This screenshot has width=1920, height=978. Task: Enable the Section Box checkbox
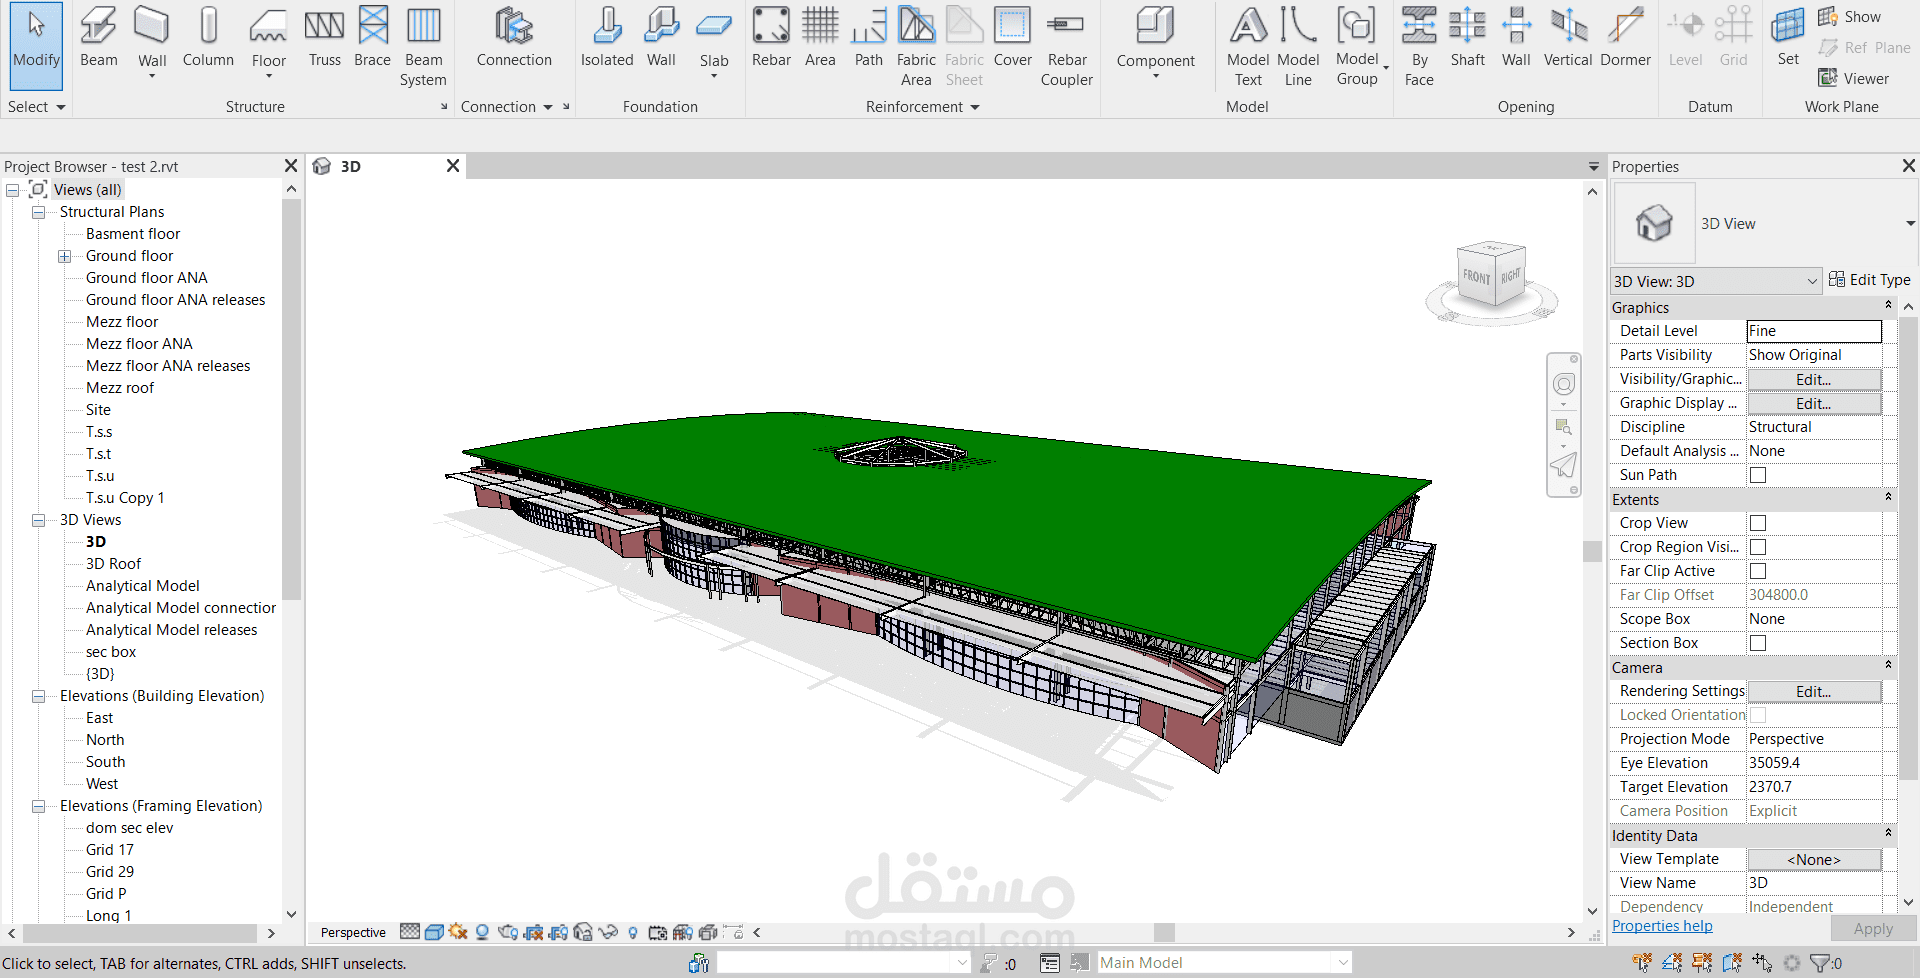pos(1758,643)
